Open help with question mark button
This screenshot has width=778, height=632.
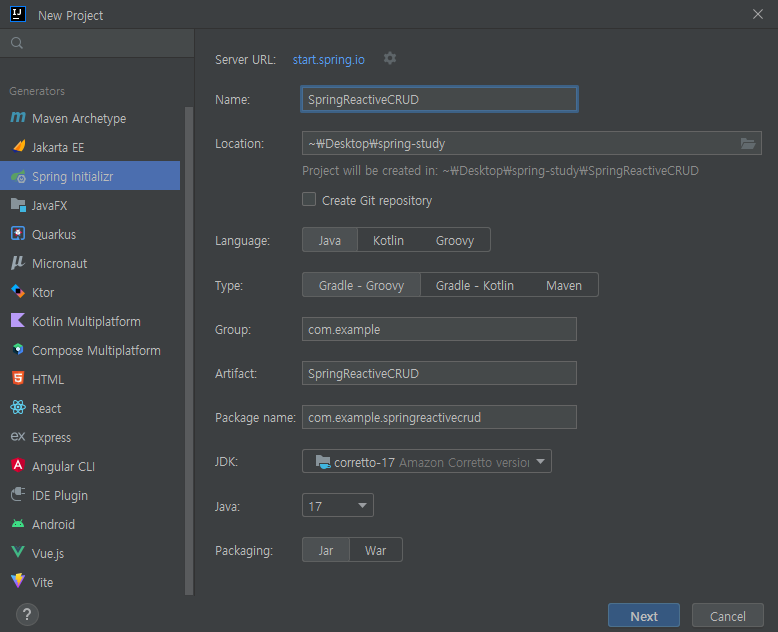point(27,615)
